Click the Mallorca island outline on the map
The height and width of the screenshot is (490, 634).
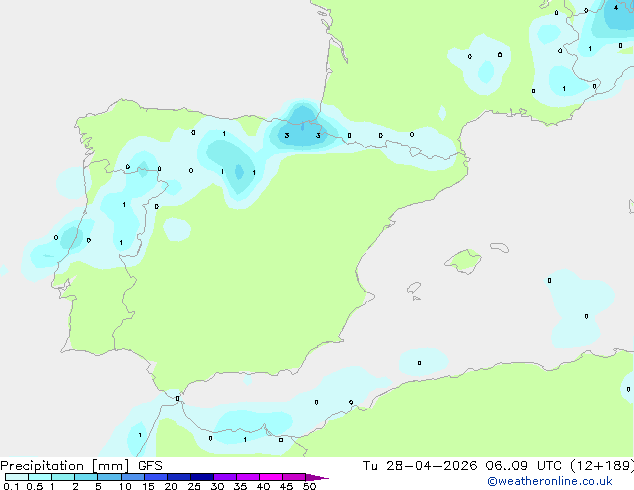(x=463, y=262)
